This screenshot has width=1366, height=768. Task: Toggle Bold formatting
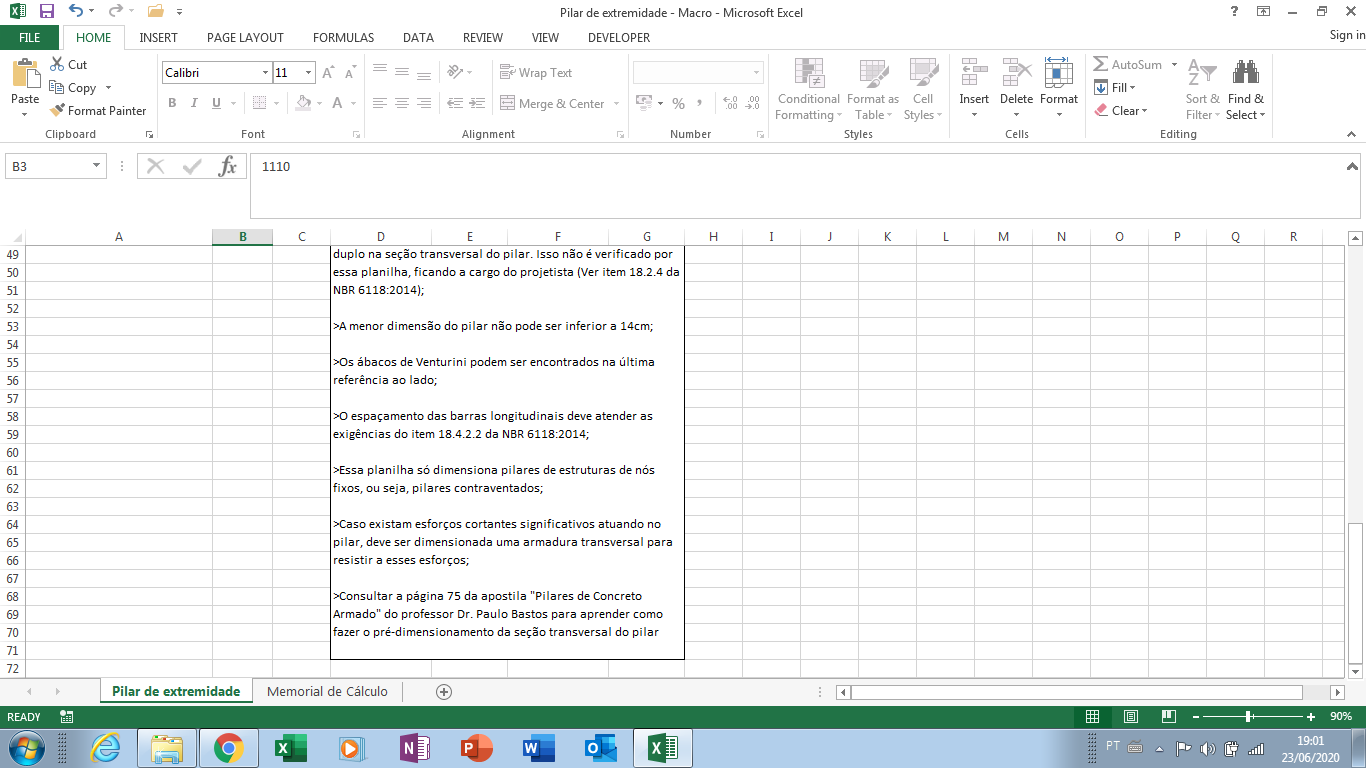pos(172,103)
